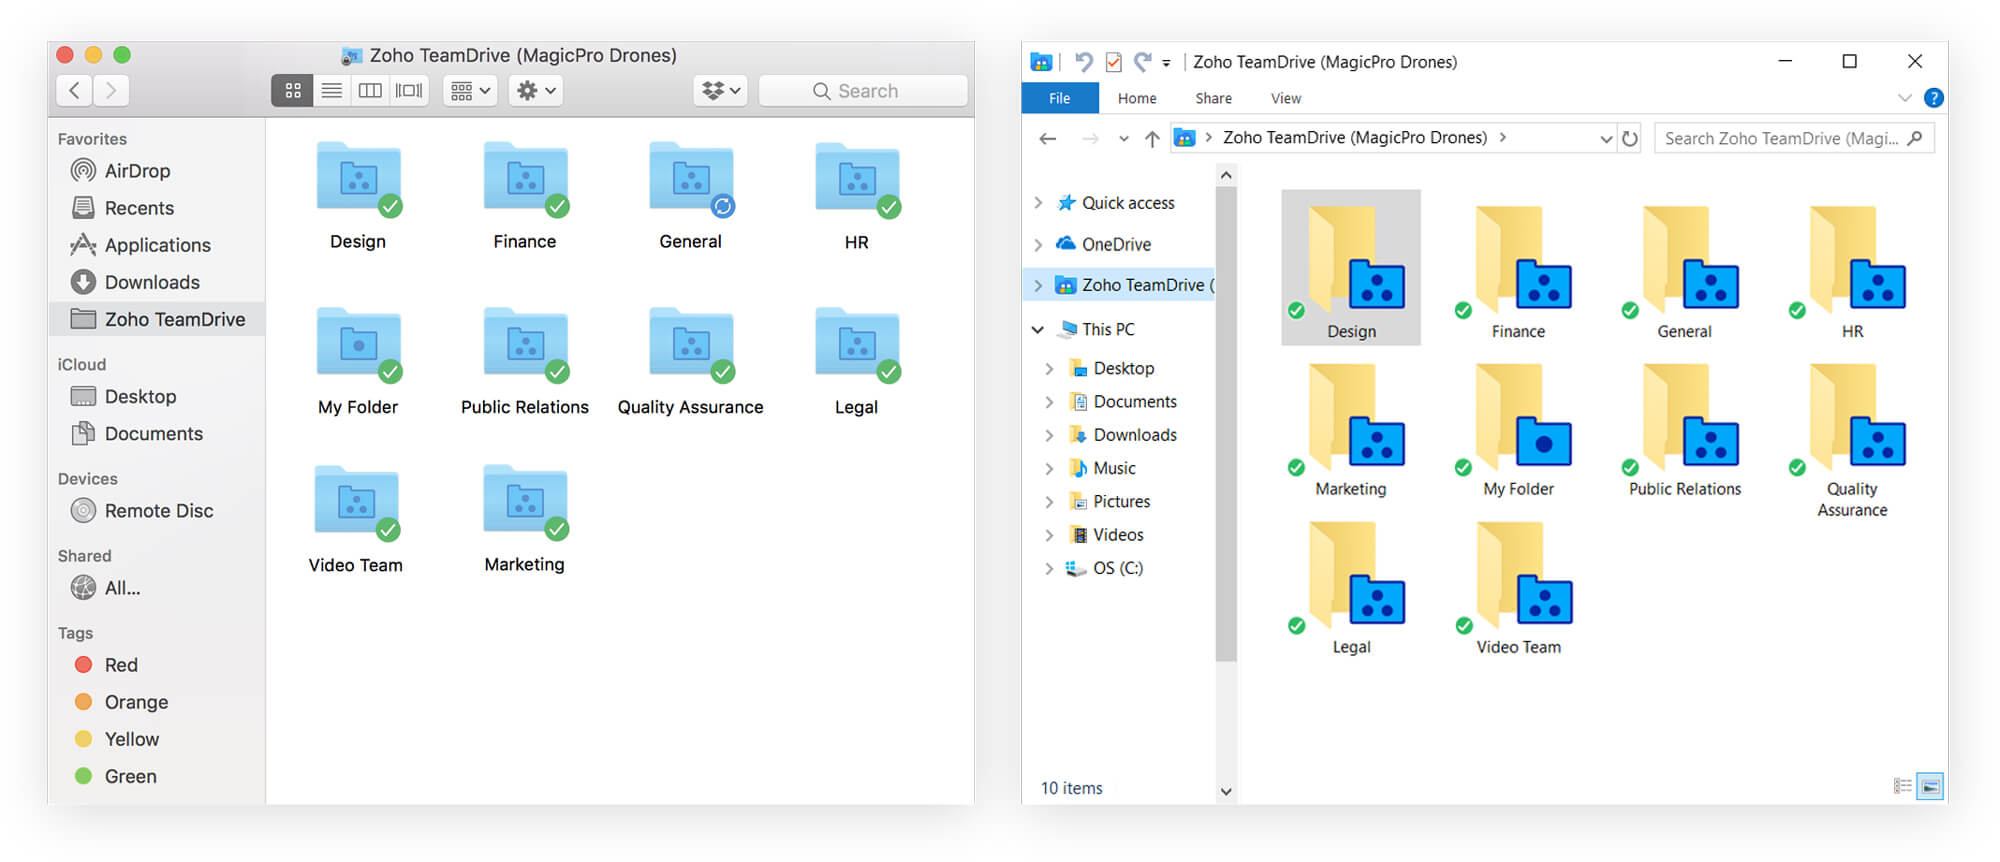Click the Dropbox toolbar icon in Finder
This screenshot has width=2000, height=862.
(x=720, y=91)
